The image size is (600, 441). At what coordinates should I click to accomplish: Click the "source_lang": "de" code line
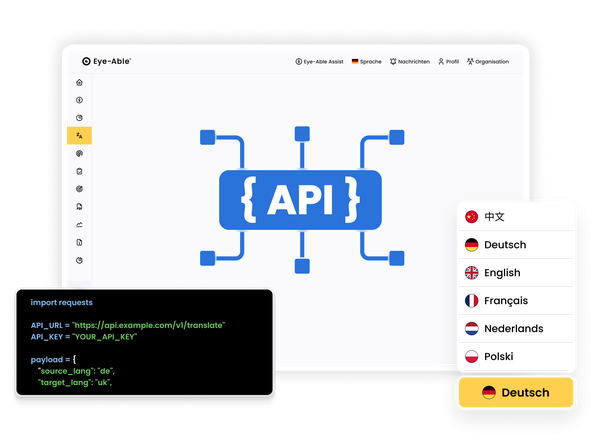(x=76, y=371)
